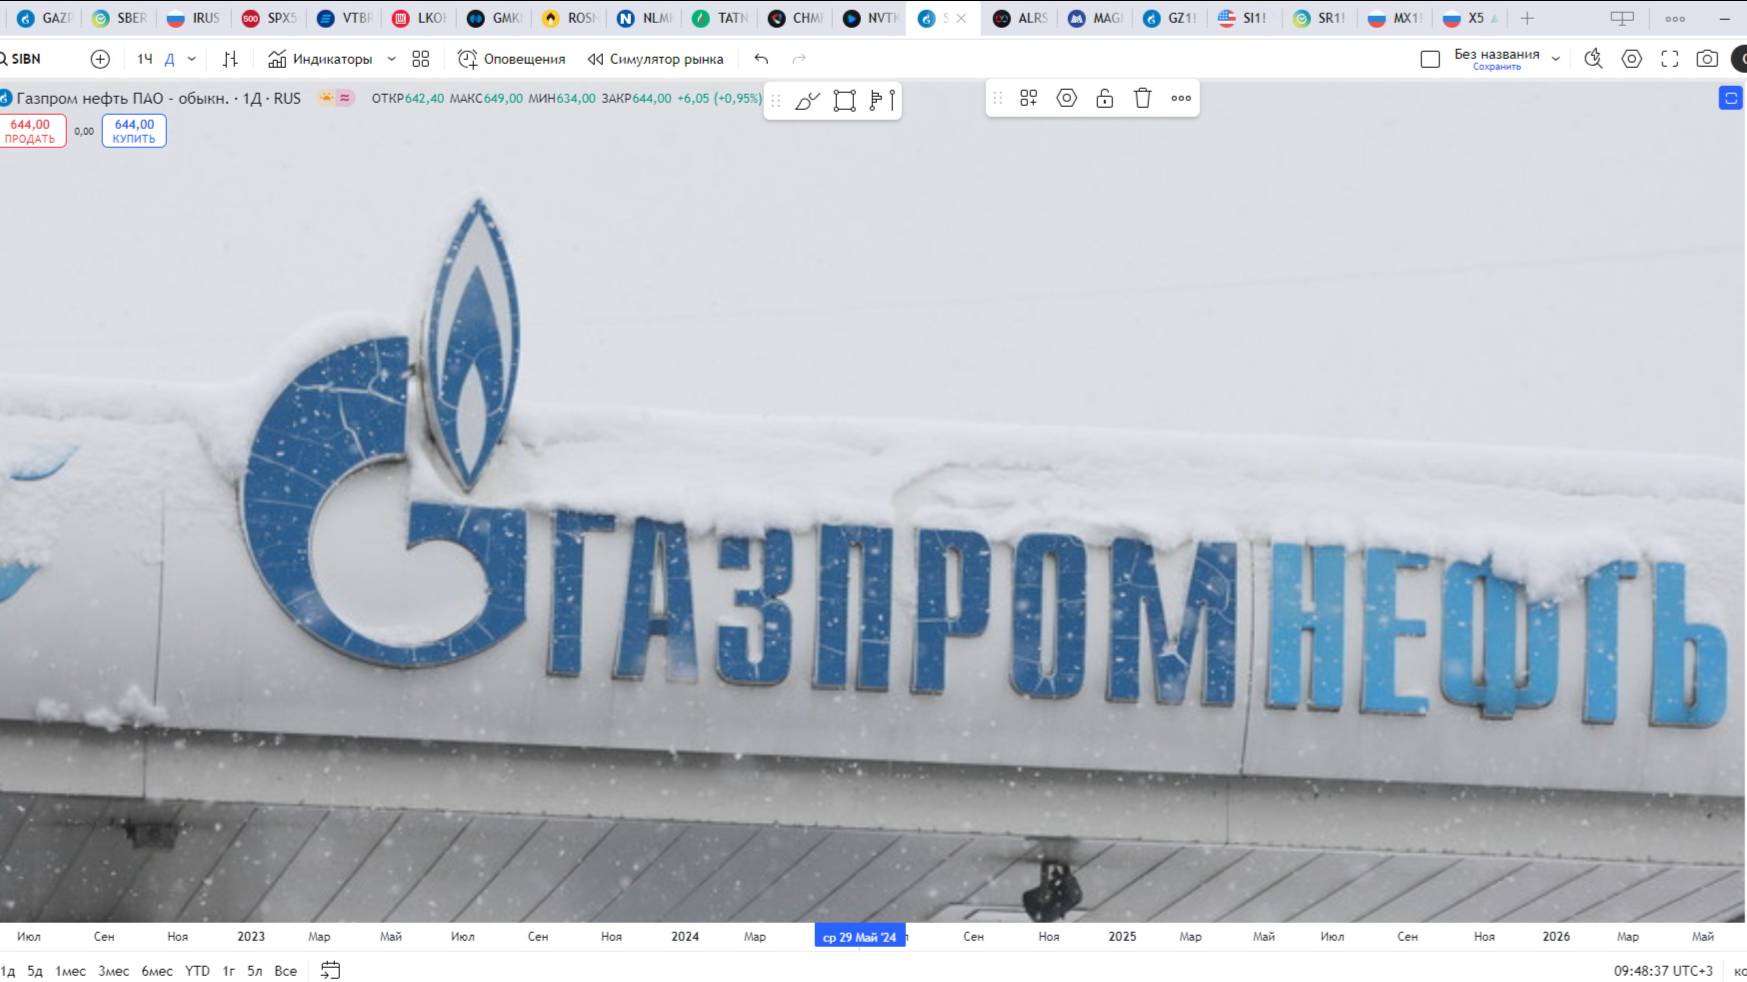
Task: Take a chart snapshot with camera icon
Action: tap(1708, 59)
